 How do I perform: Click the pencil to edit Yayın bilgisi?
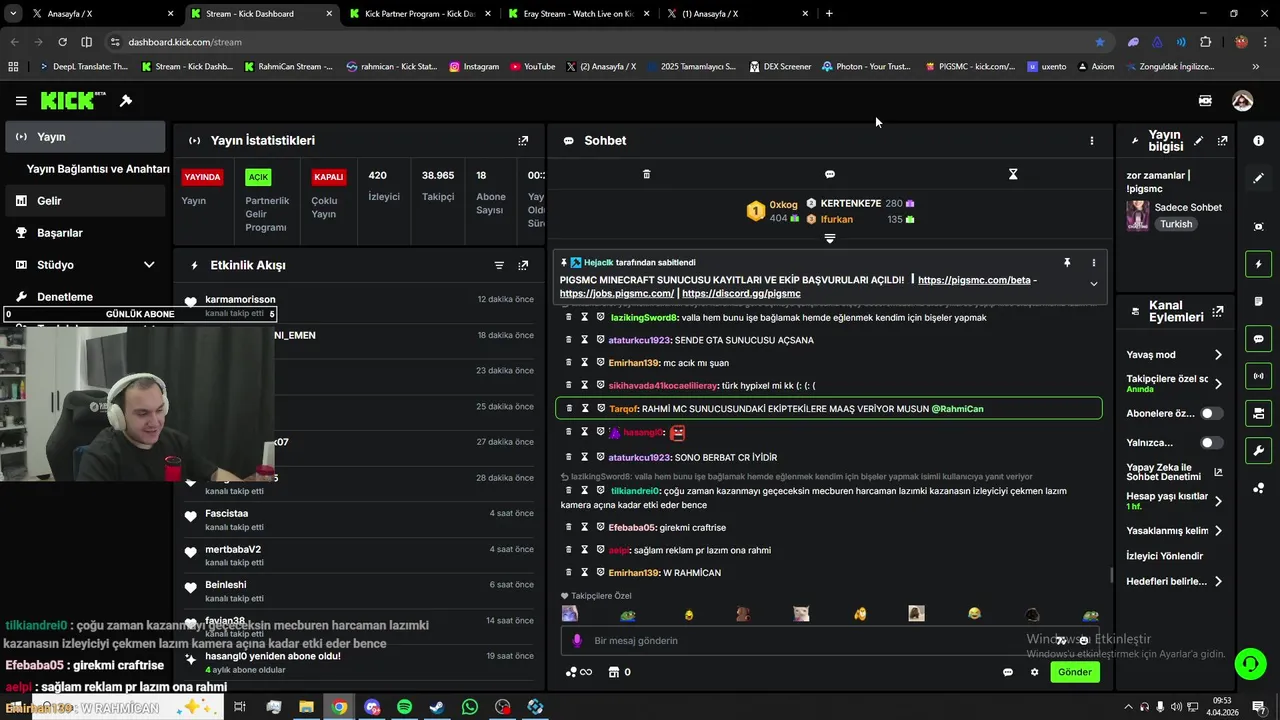(x=1198, y=141)
